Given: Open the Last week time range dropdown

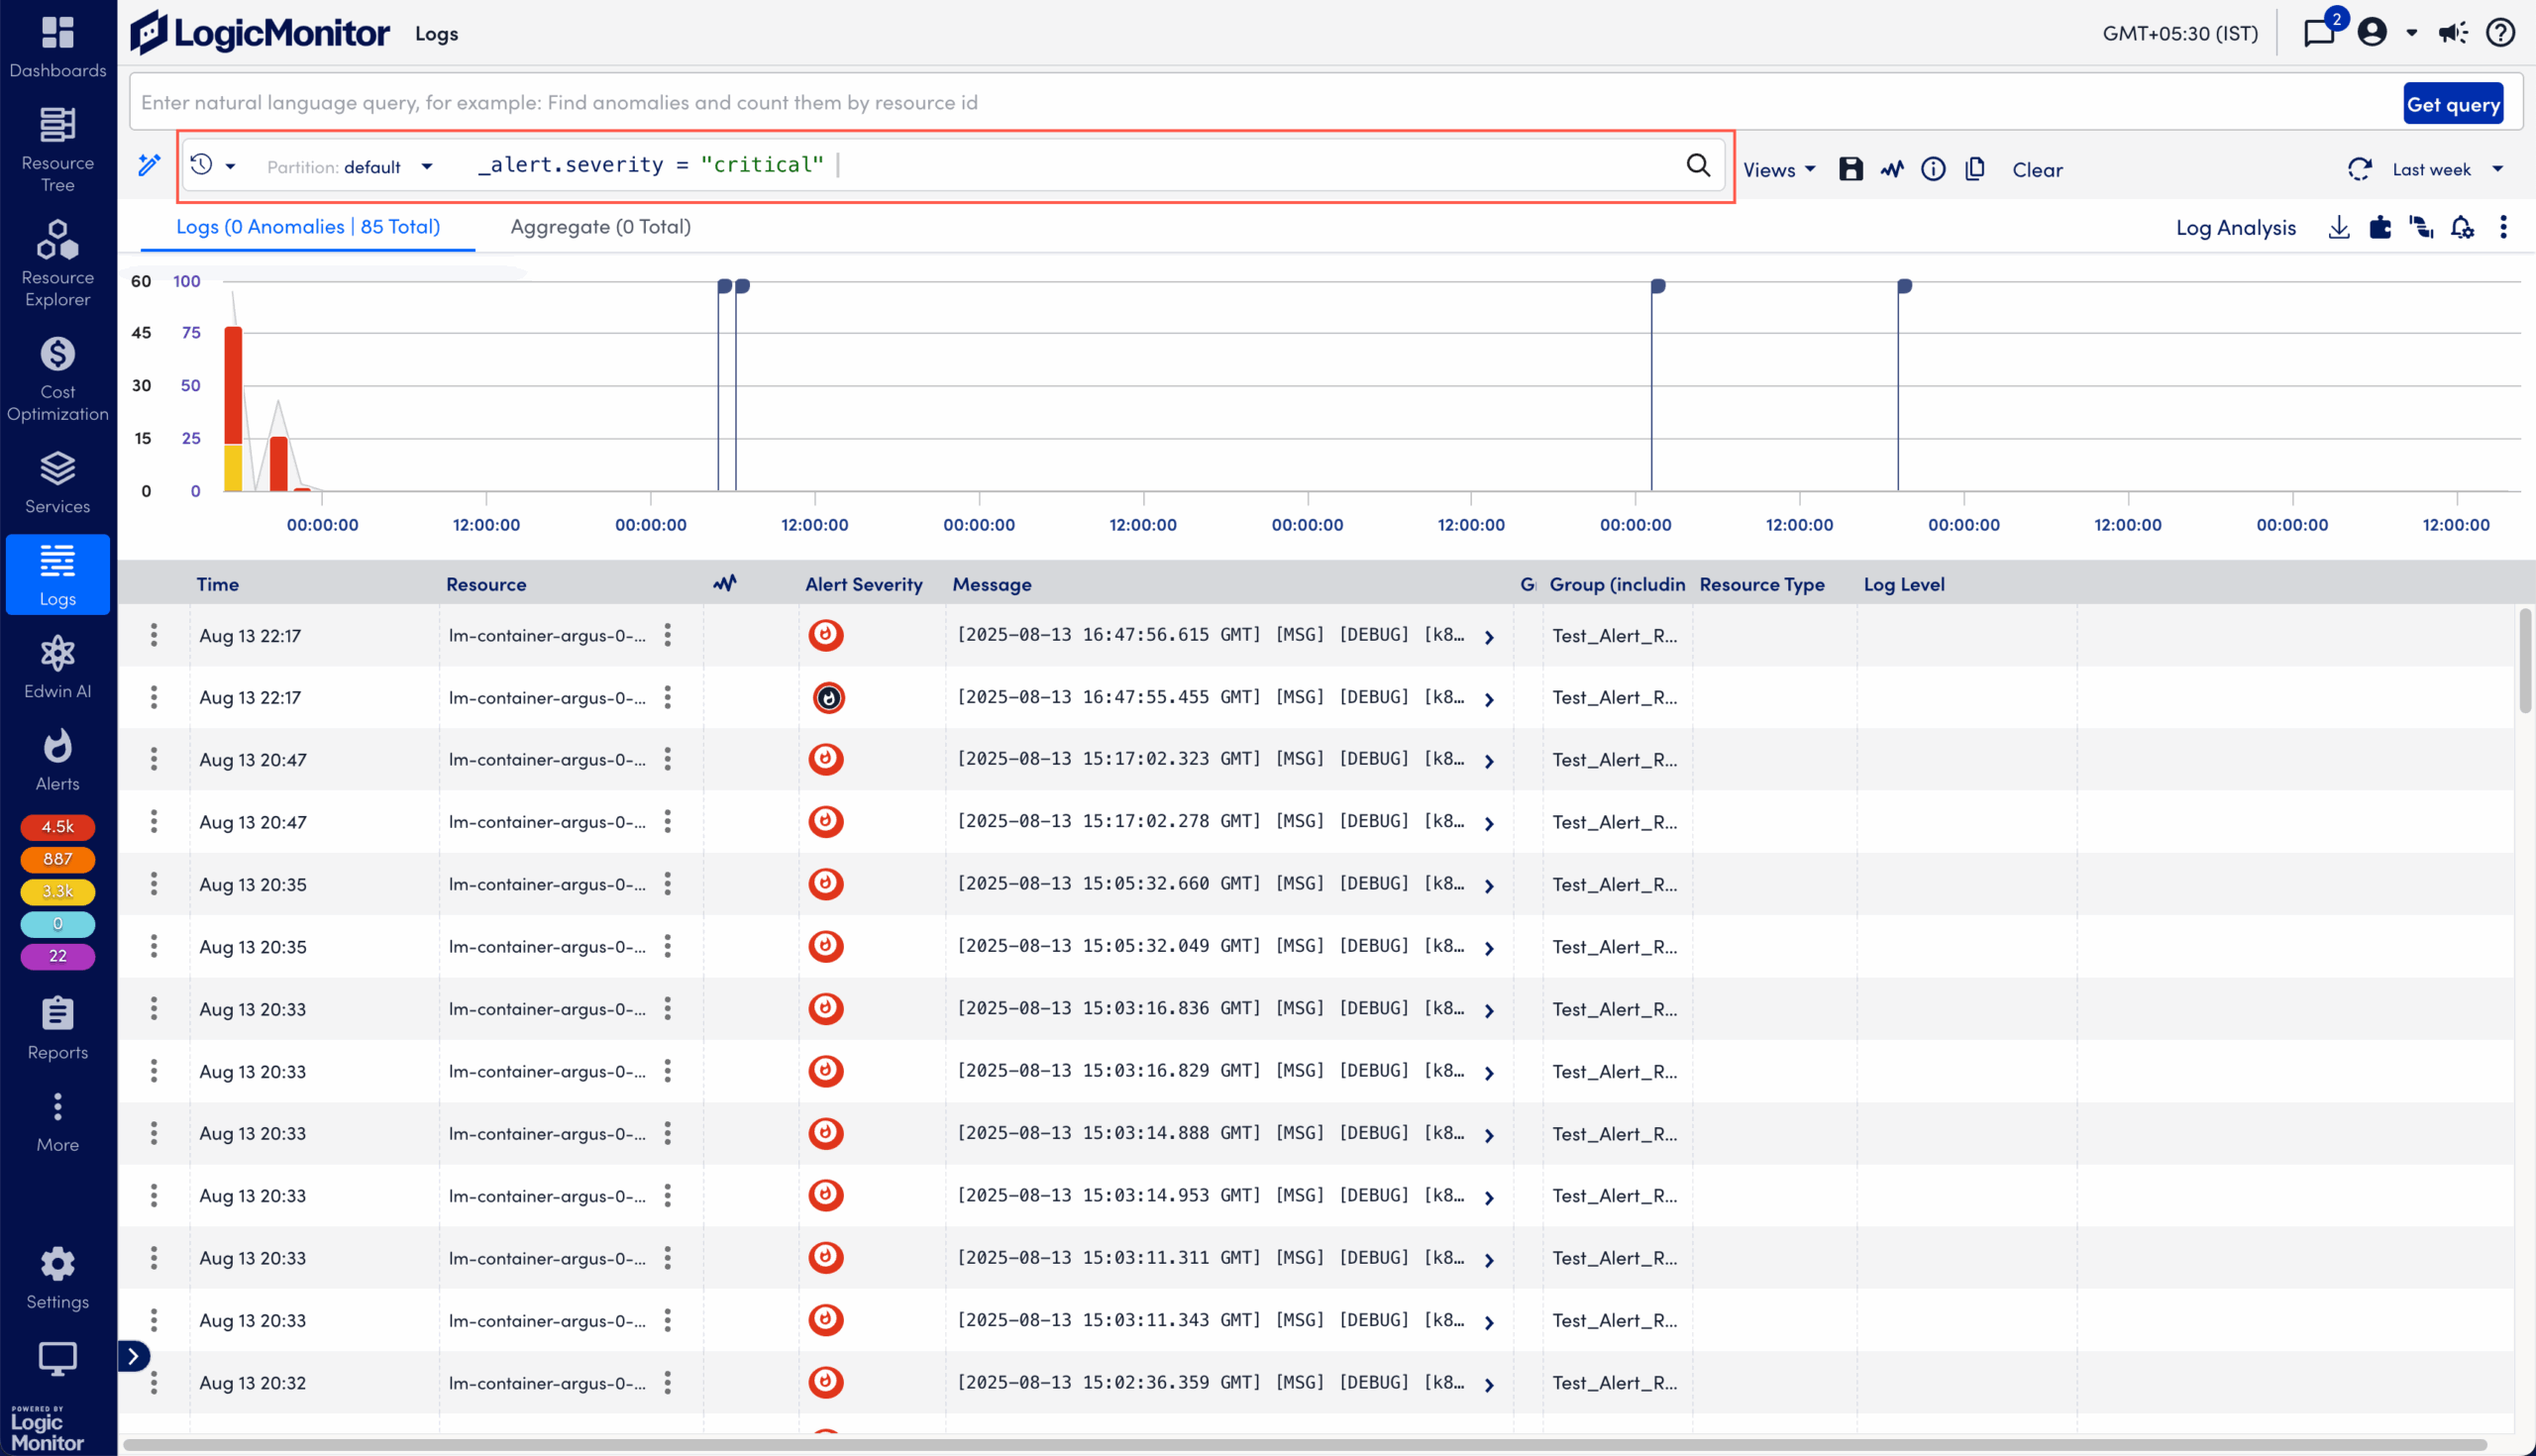Looking at the screenshot, I should pyautogui.click(x=2447, y=169).
